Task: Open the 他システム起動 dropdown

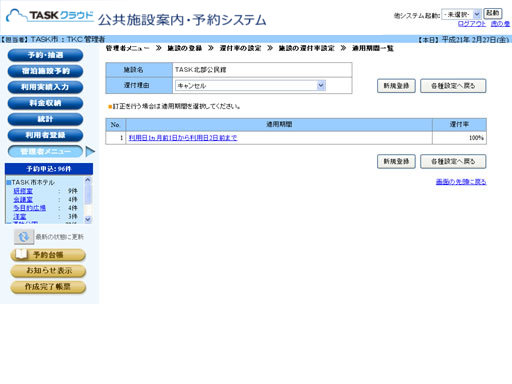Action: click(x=461, y=14)
